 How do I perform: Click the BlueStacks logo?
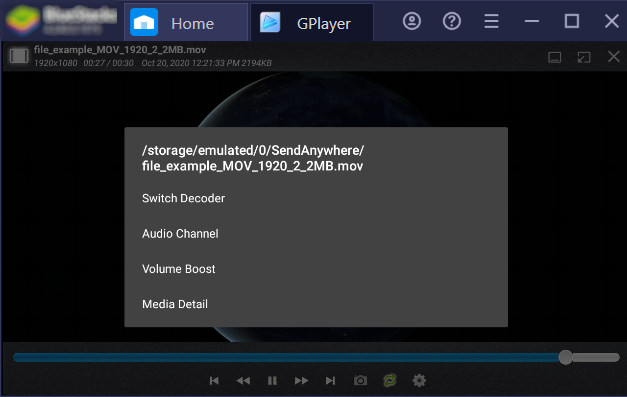pos(23,20)
